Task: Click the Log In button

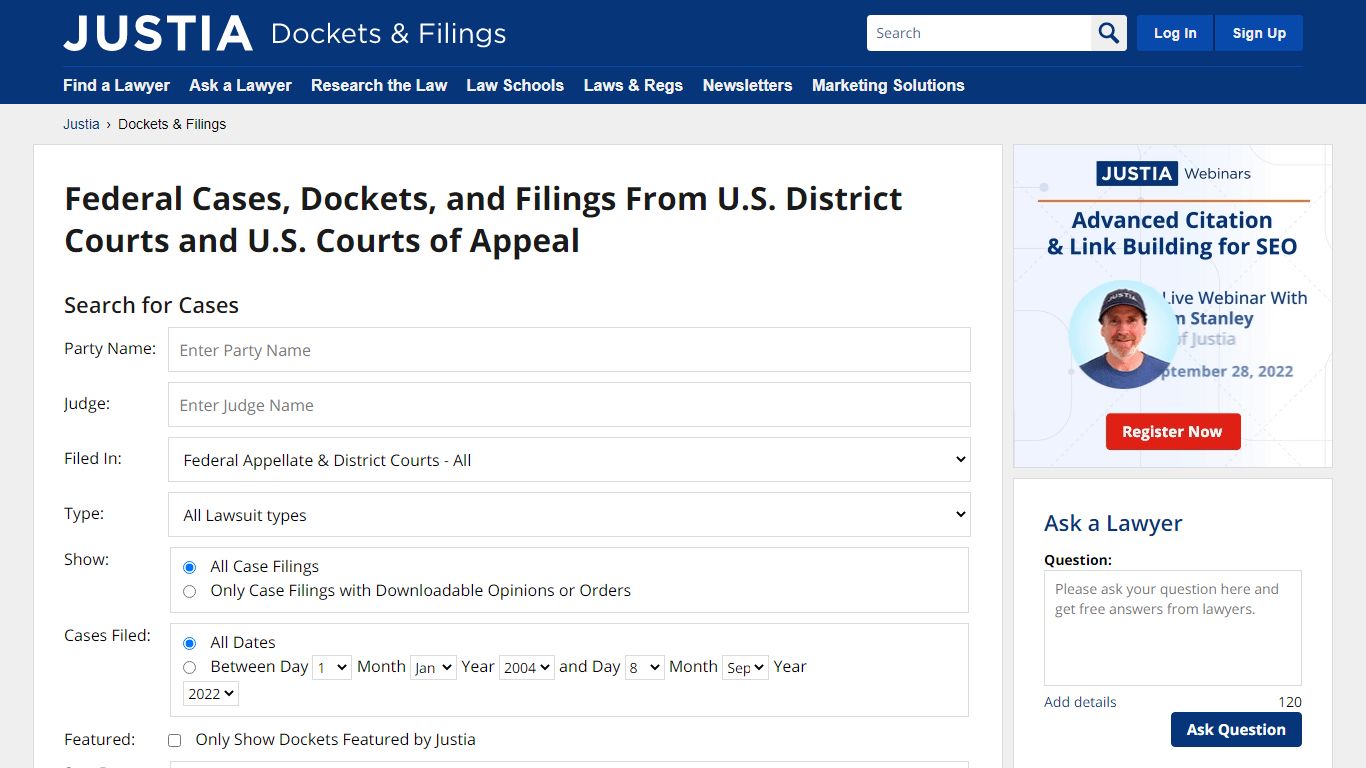Action: 1175,33
